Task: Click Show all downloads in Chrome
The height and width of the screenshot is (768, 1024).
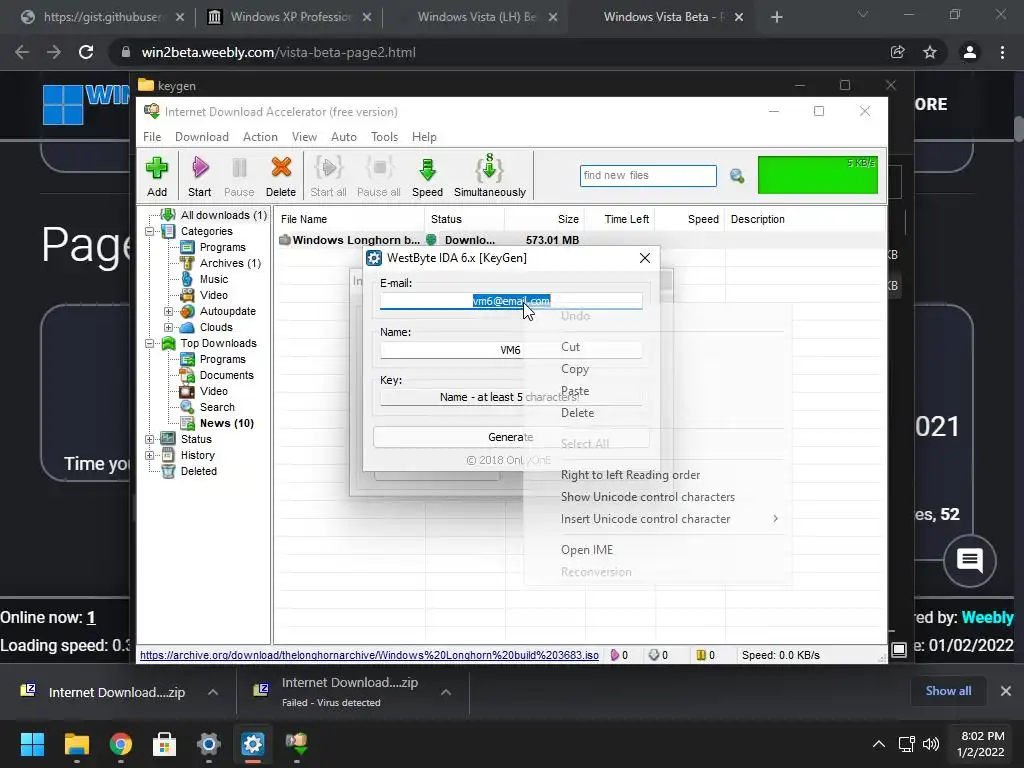Action: pos(948,691)
